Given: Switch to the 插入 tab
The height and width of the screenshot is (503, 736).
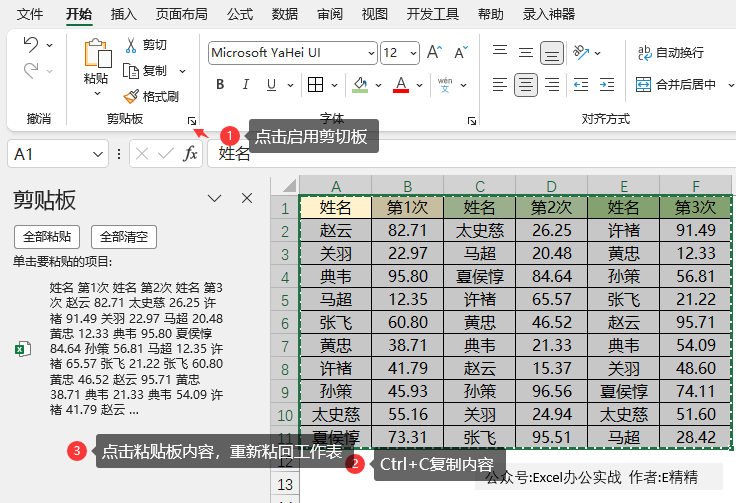Looking at the screenshot, I should (123, 14).
